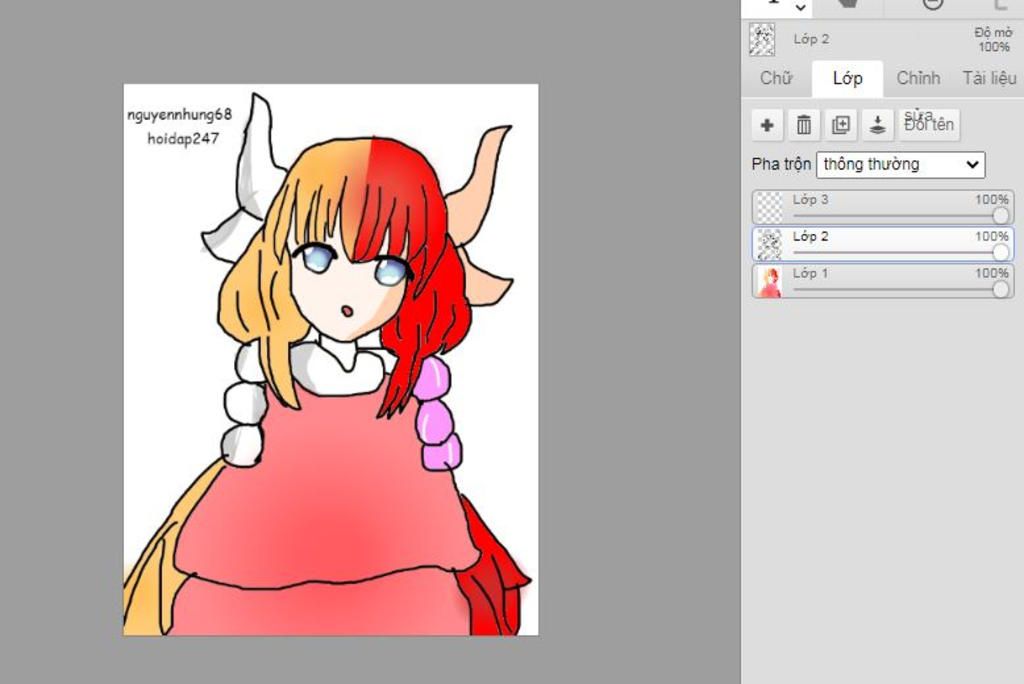Click the active layer preview thumbnail above tabs
Viewport: 1024px width, 684px height.
pos(761,39)
